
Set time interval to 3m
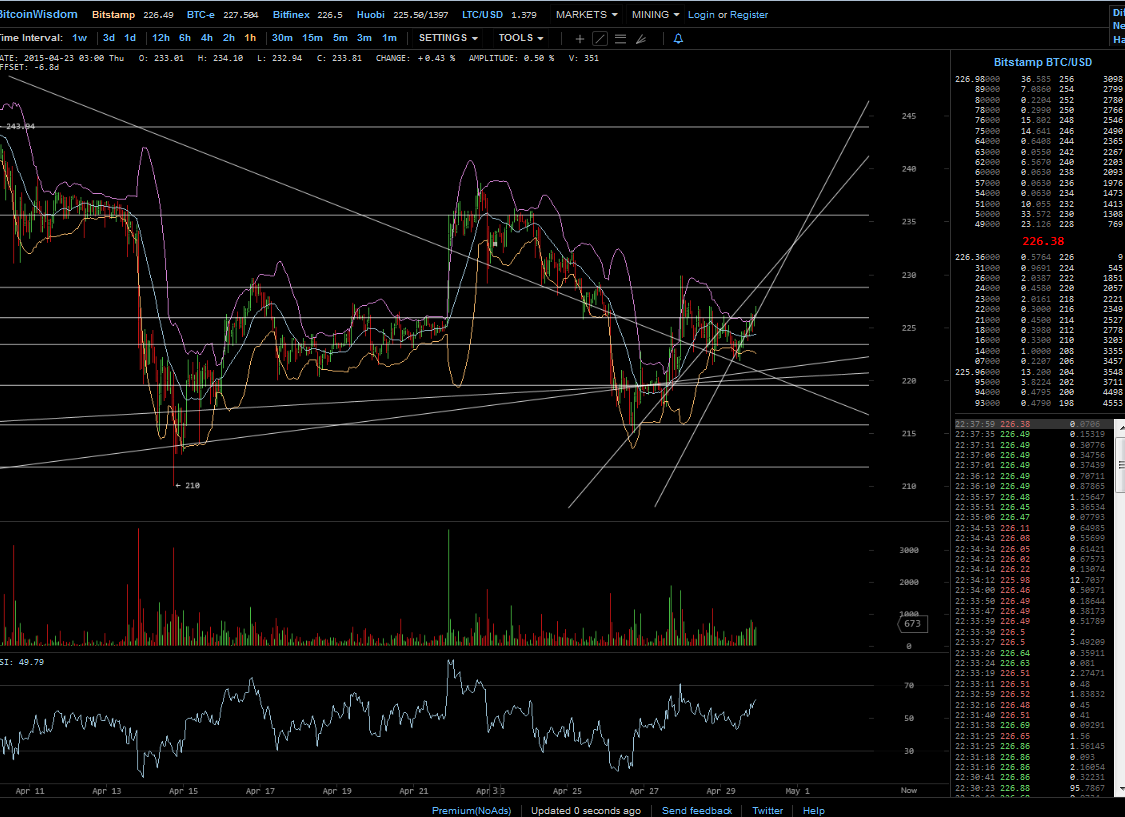tap(364, 38)
